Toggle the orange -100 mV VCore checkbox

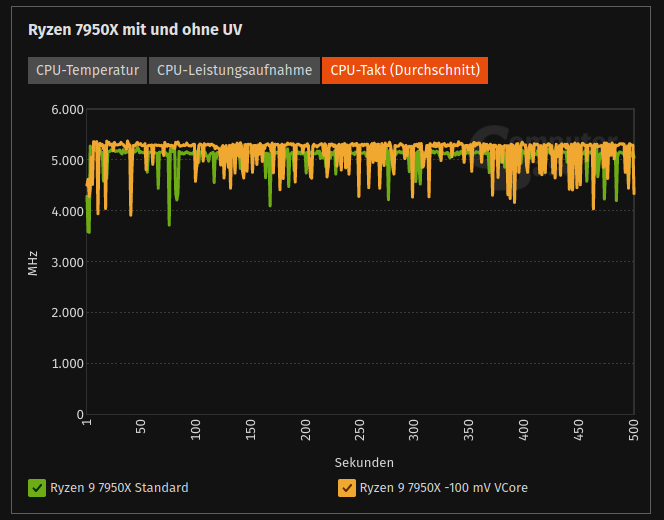point(347,488)
